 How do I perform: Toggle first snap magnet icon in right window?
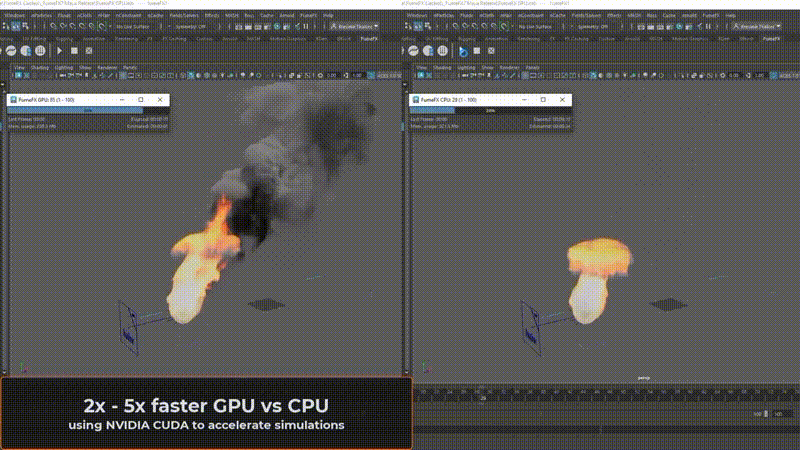coord(455,26)
